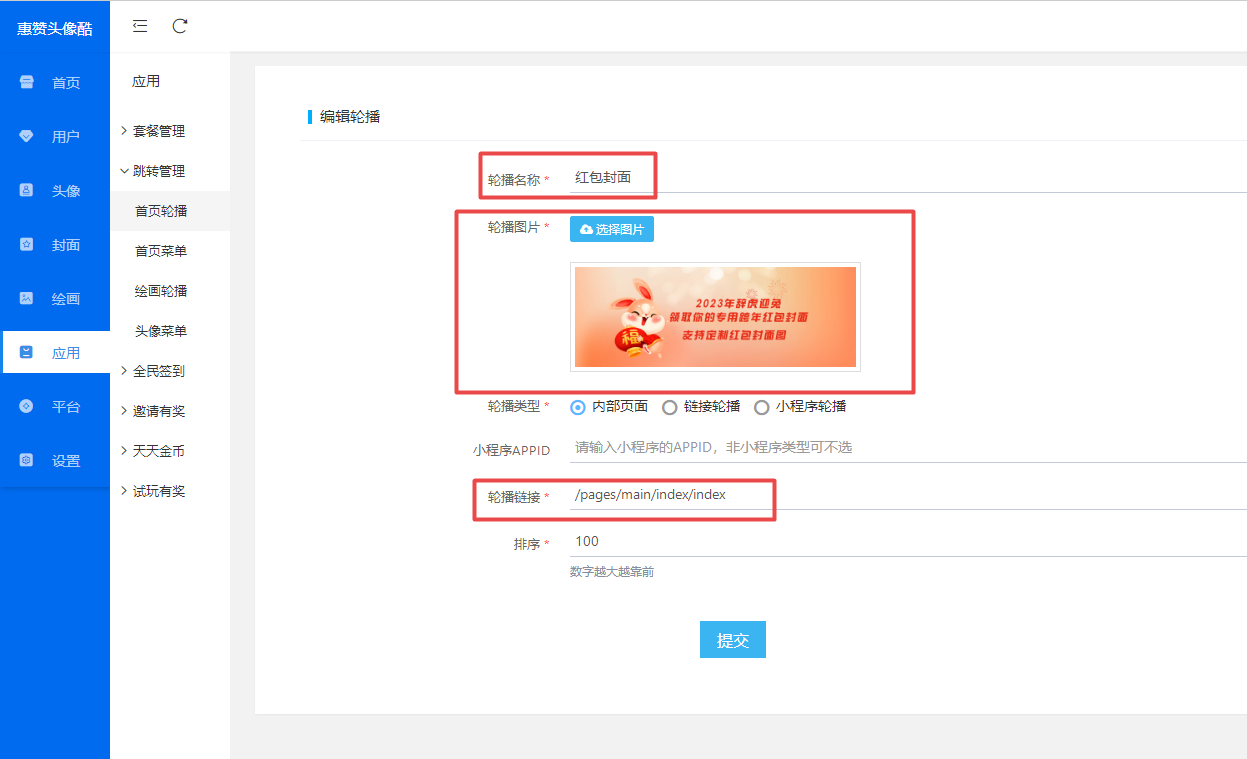Click the 选择图片 upload button
The height and width of the screenshot is (759, 1247).
tap(612, 229)
